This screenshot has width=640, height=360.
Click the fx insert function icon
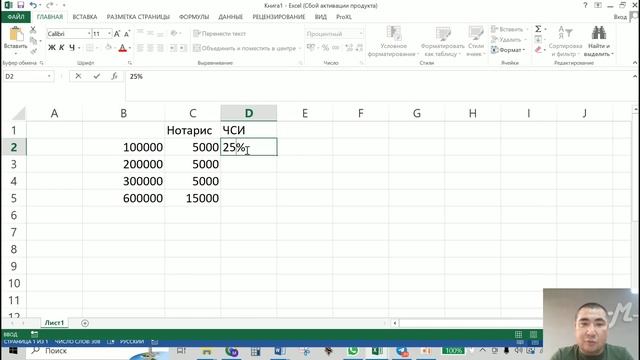point(114,76)
